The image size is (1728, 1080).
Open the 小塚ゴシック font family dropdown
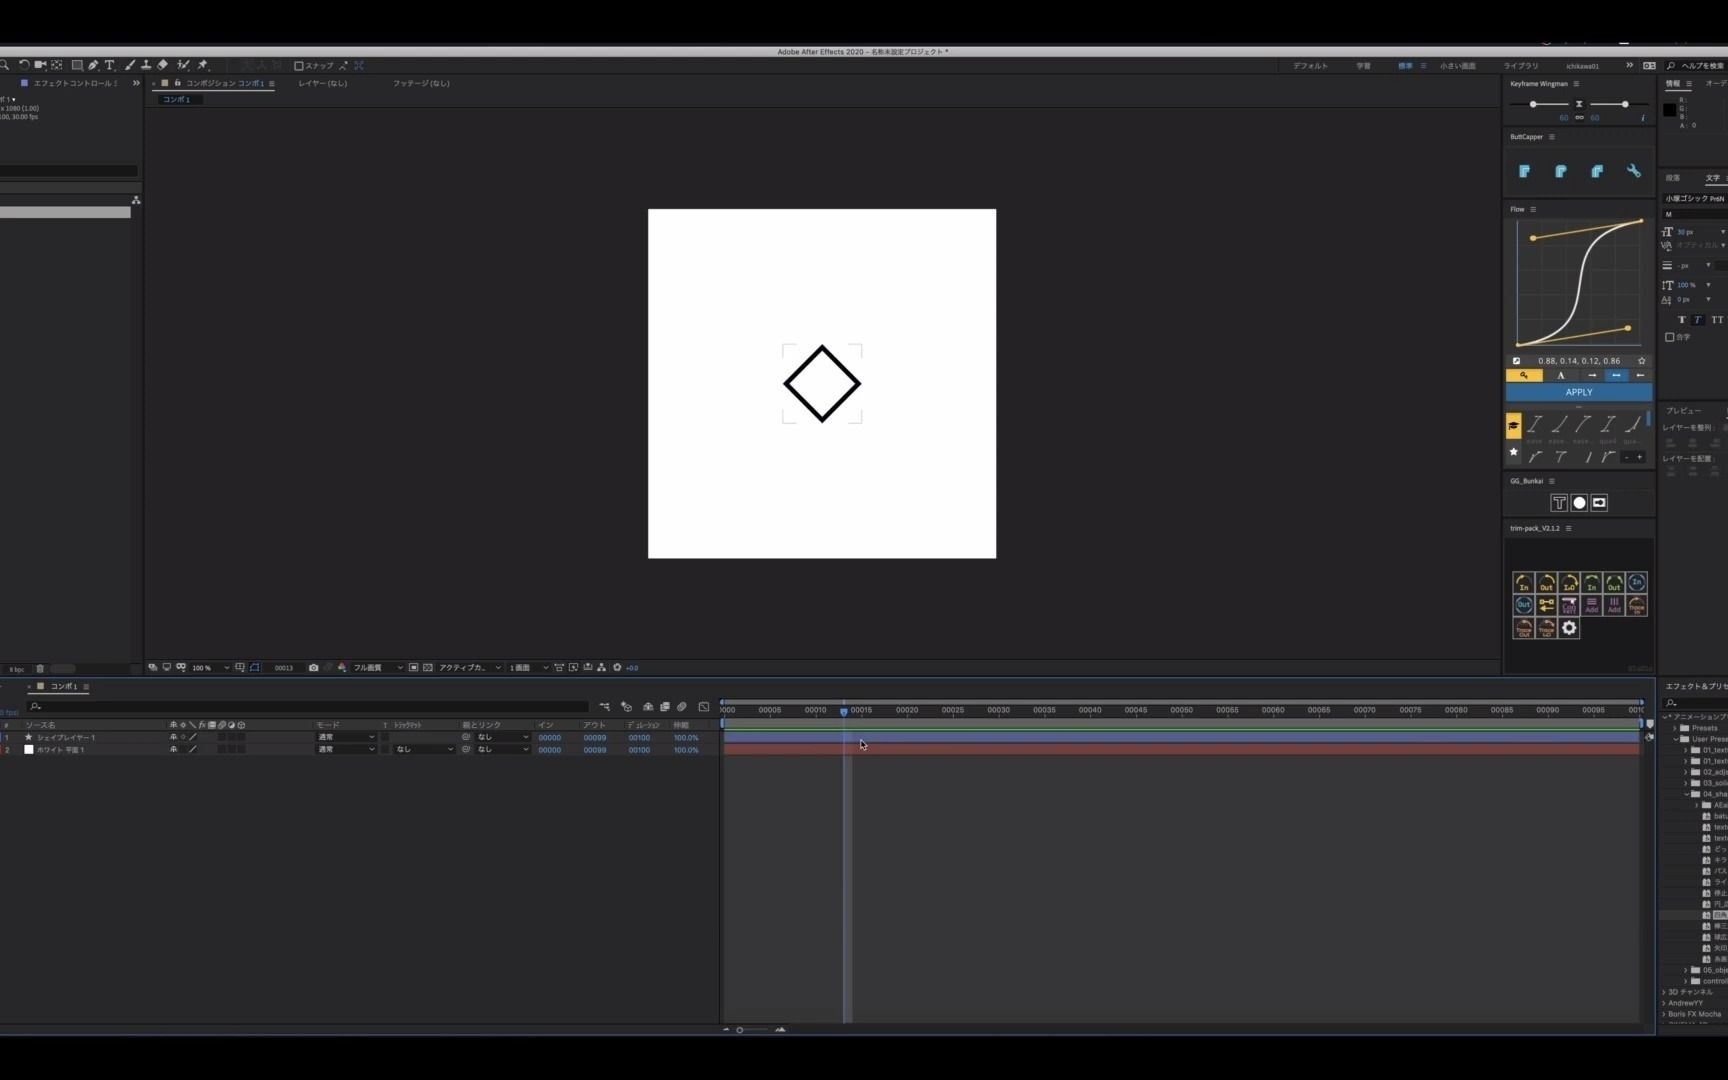click(x=1695, y=199)
